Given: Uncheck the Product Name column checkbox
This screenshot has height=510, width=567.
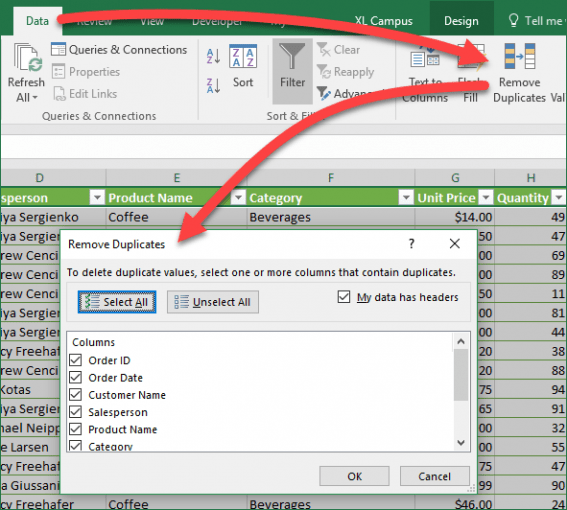Looking at the screenshot, I should pyautogui.click(x=76, y=429).
